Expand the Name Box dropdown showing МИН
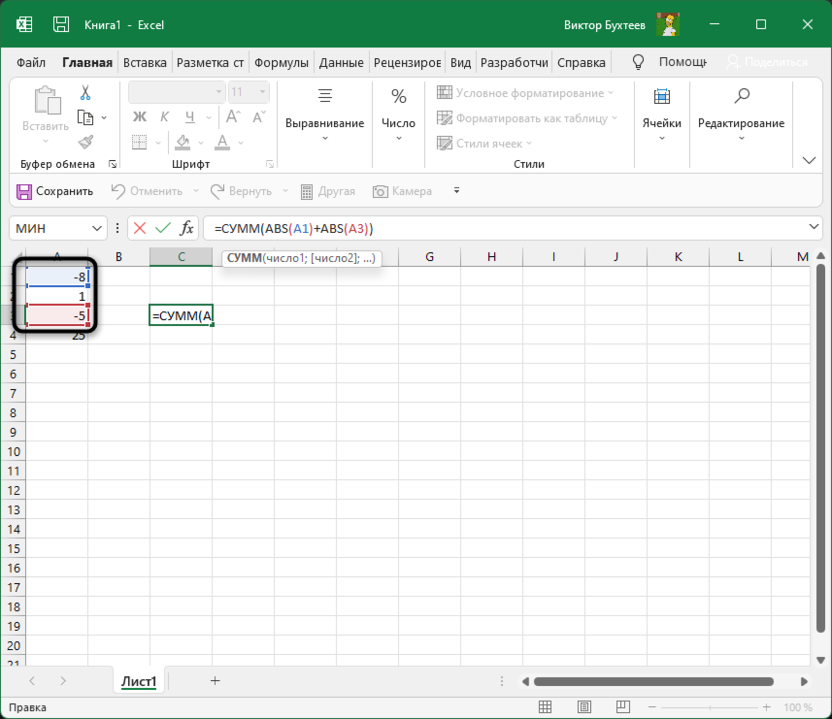832x719 pixels. 98,228
